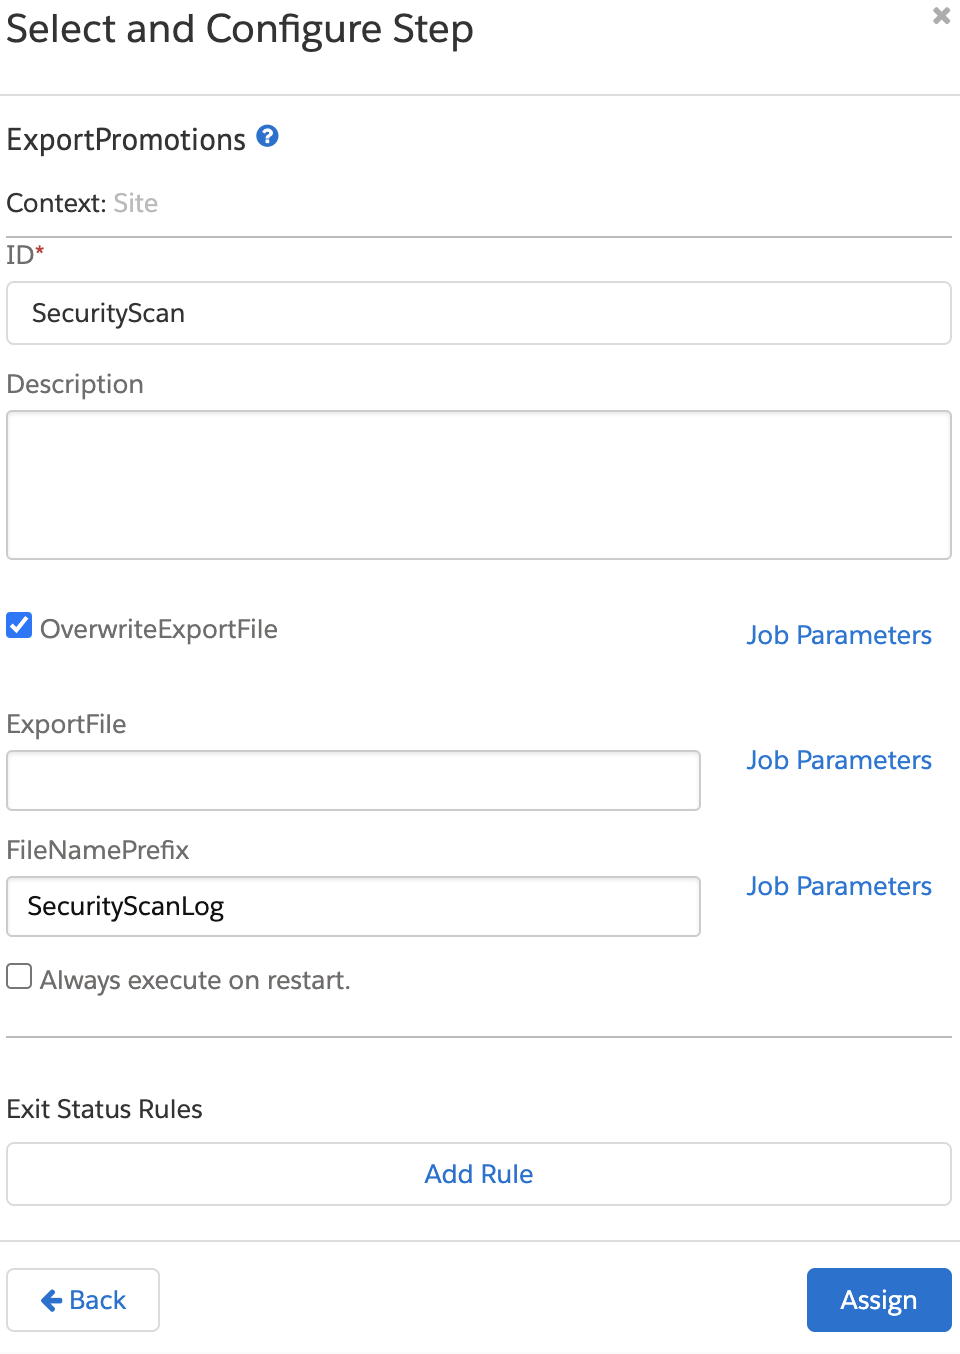Click the ExportPromotions step heading
Viewport: 960px width, 1354px height.
click(126, 140)
